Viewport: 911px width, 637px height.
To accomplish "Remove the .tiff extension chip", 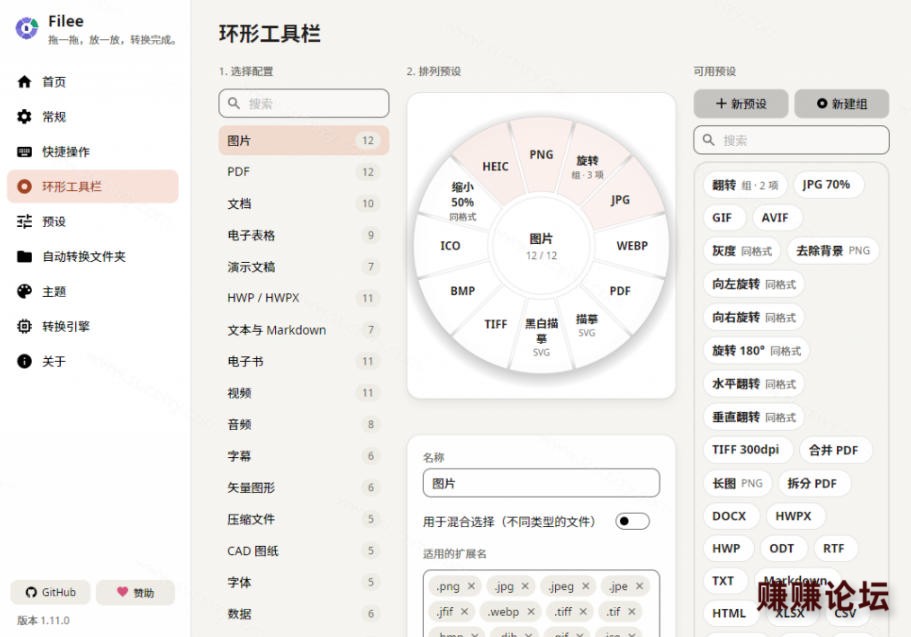I will [x=583, y=611].
